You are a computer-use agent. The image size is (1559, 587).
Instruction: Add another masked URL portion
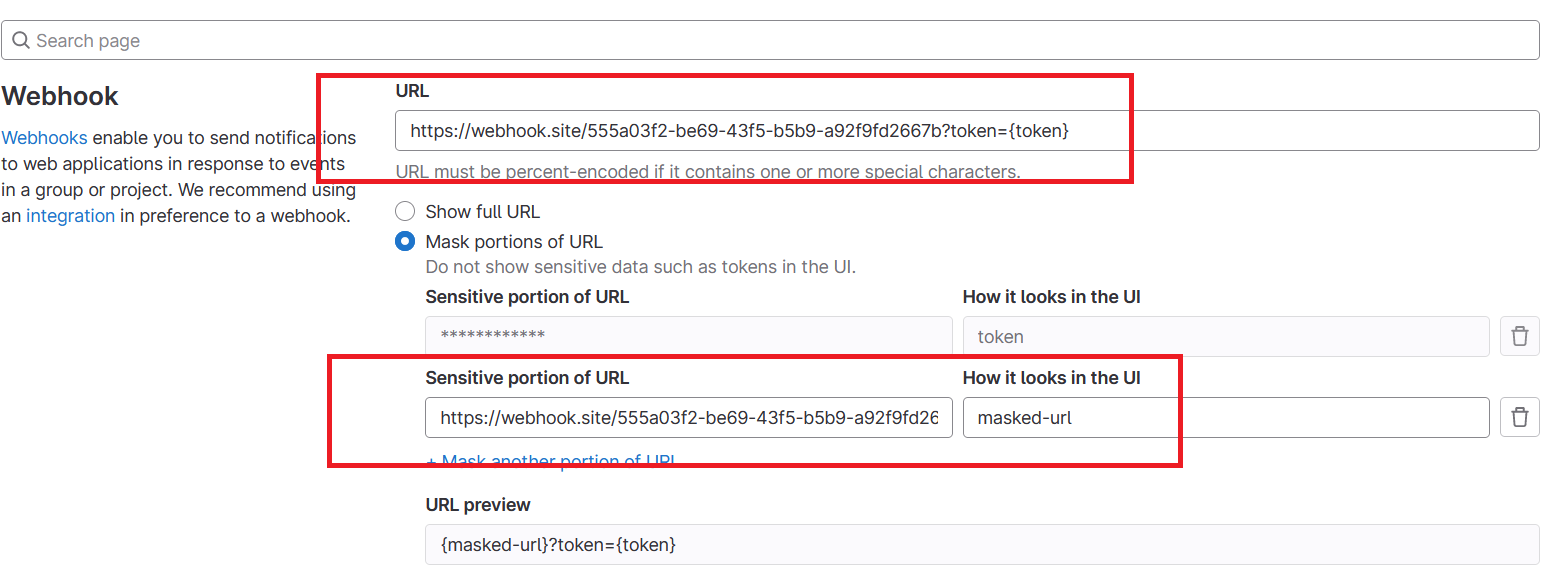pyautogui.click(x=551, y=461)
